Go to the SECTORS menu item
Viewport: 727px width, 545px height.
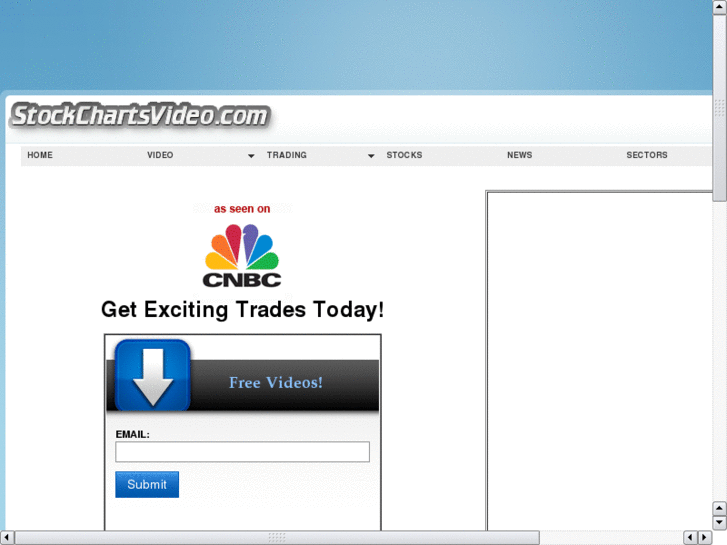[647, 155]
